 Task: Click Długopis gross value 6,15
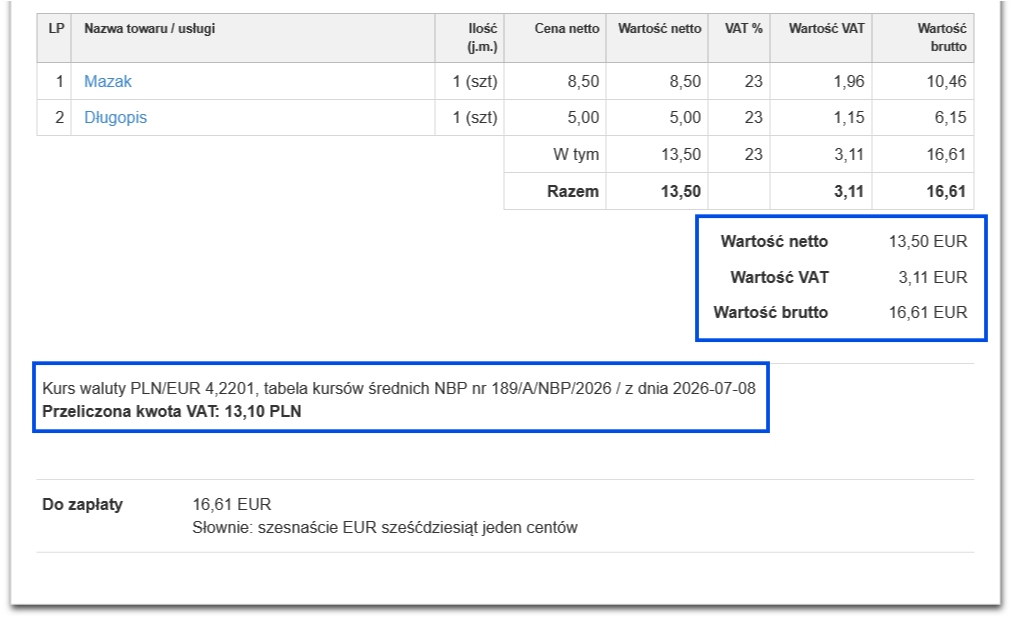(950, 117)
